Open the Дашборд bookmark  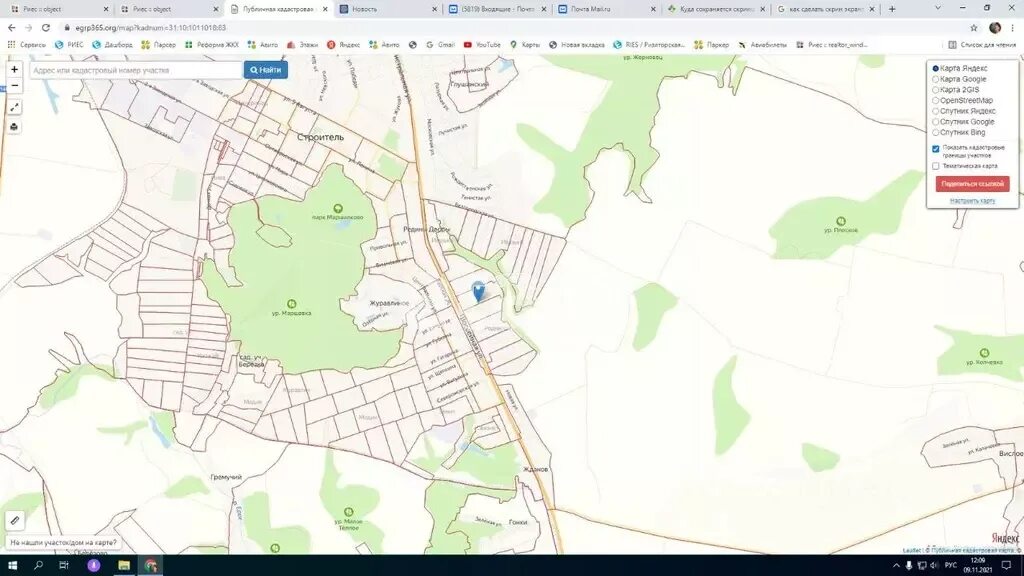pos(112,45)
